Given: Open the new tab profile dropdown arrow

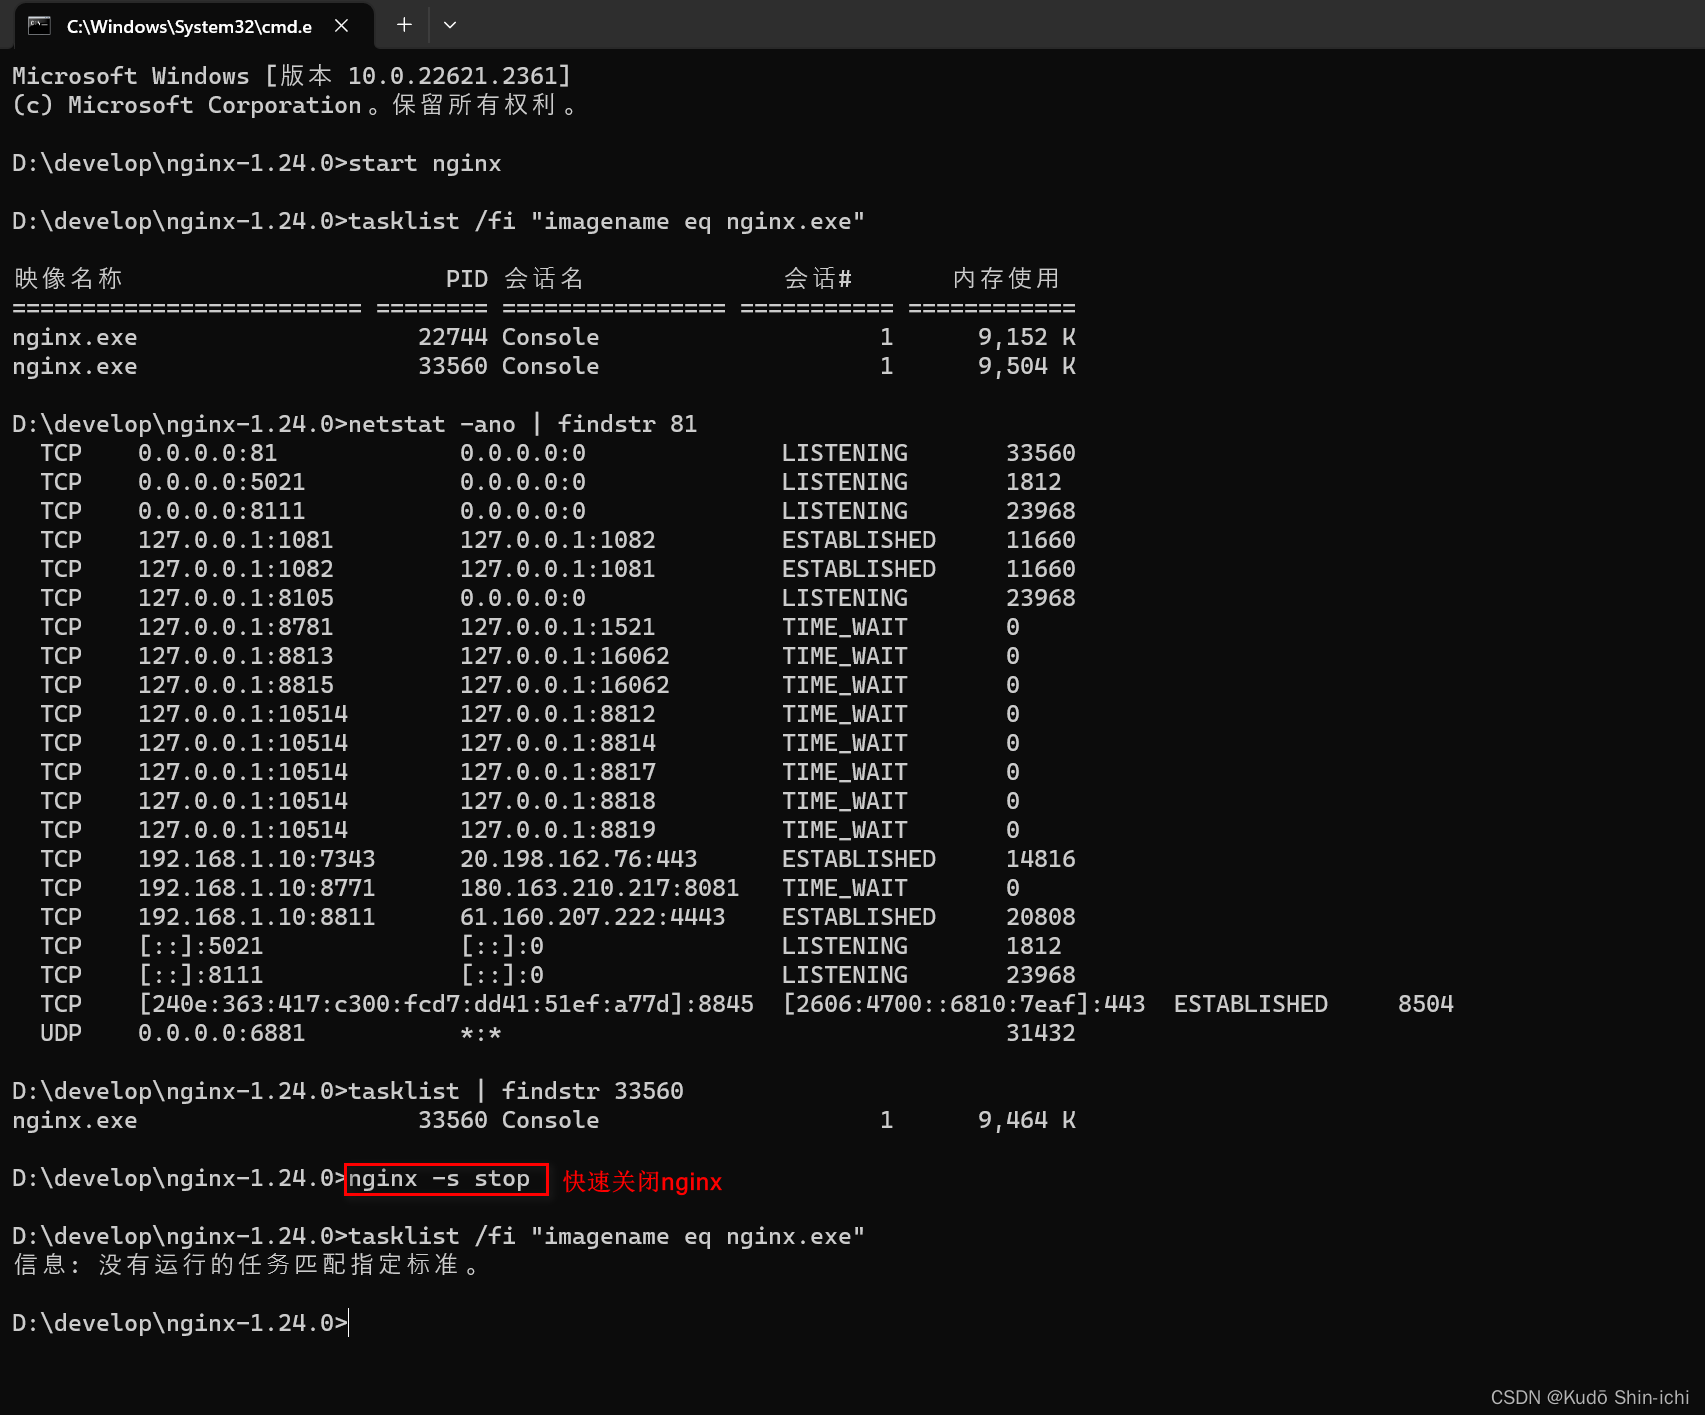Looking at the screenshot, I should click(450, 25).
